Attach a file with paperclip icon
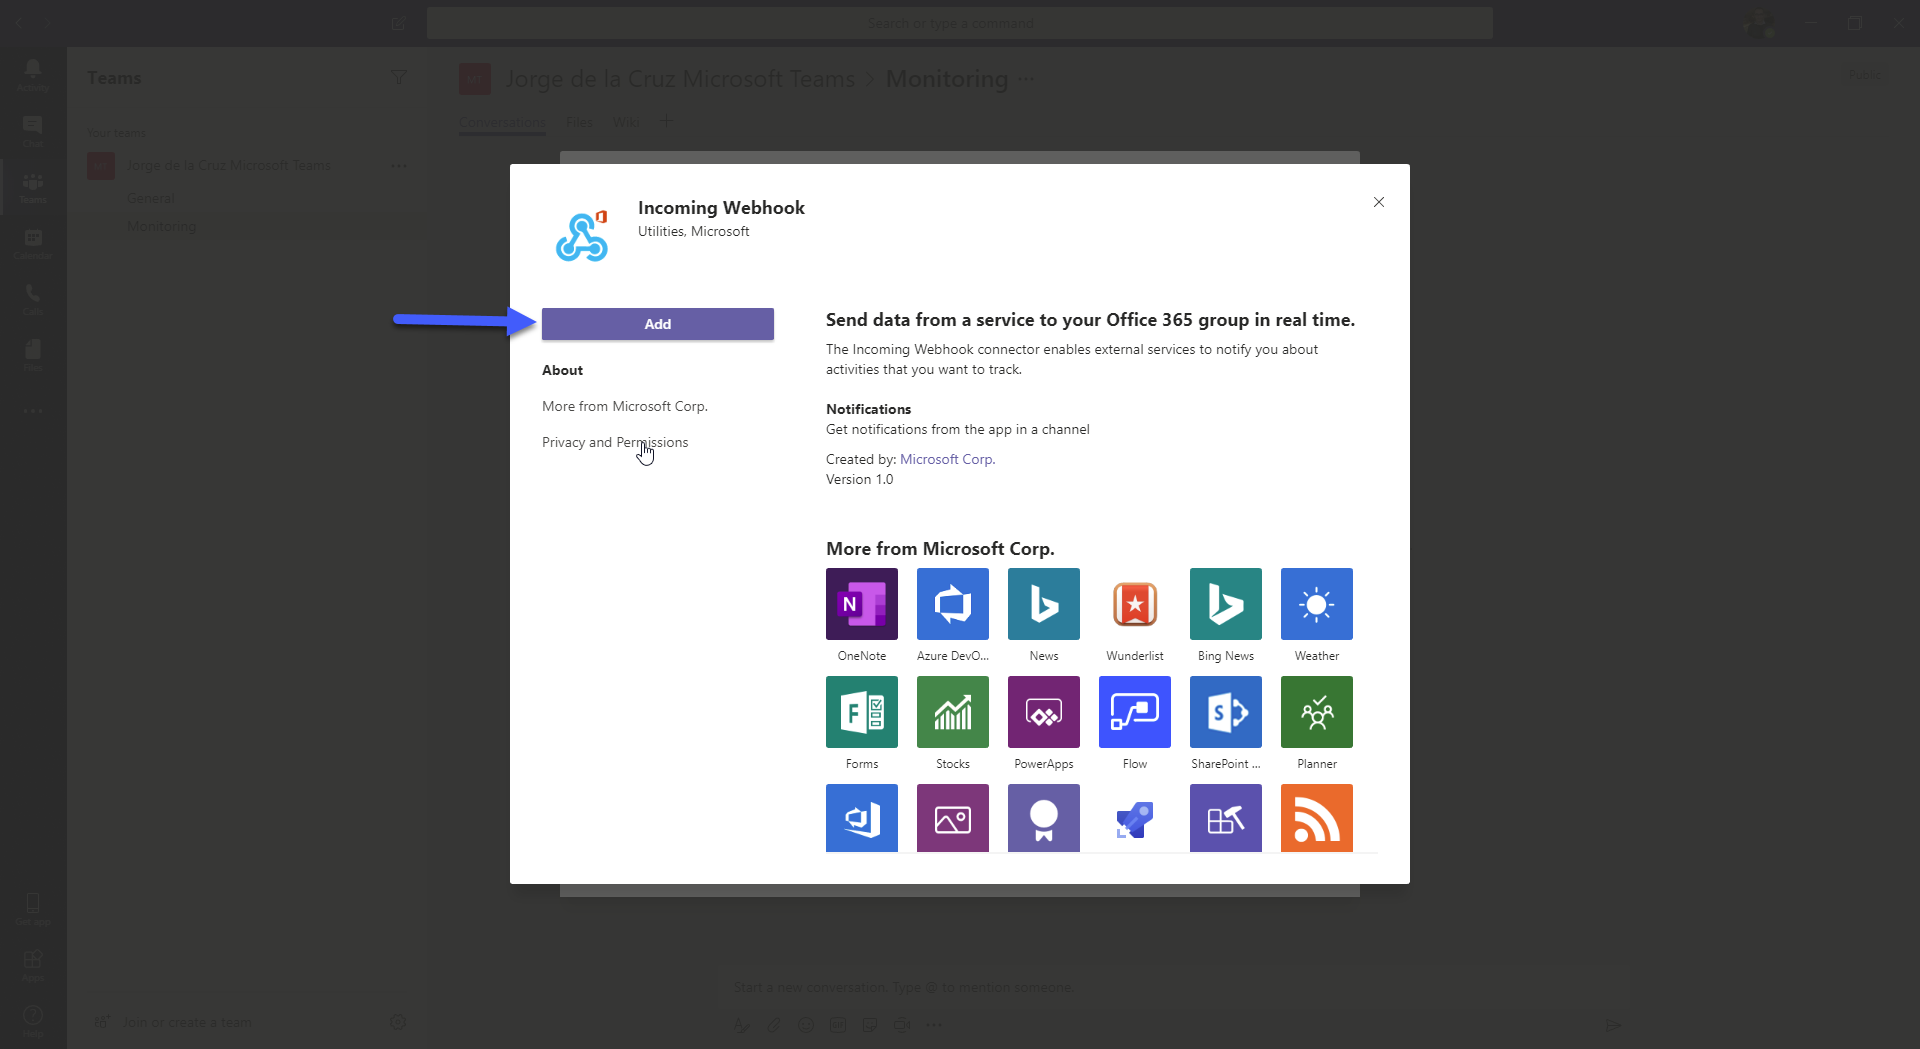The width and height of the screenshot is (1920, 1049). [x=774, y=1024]
